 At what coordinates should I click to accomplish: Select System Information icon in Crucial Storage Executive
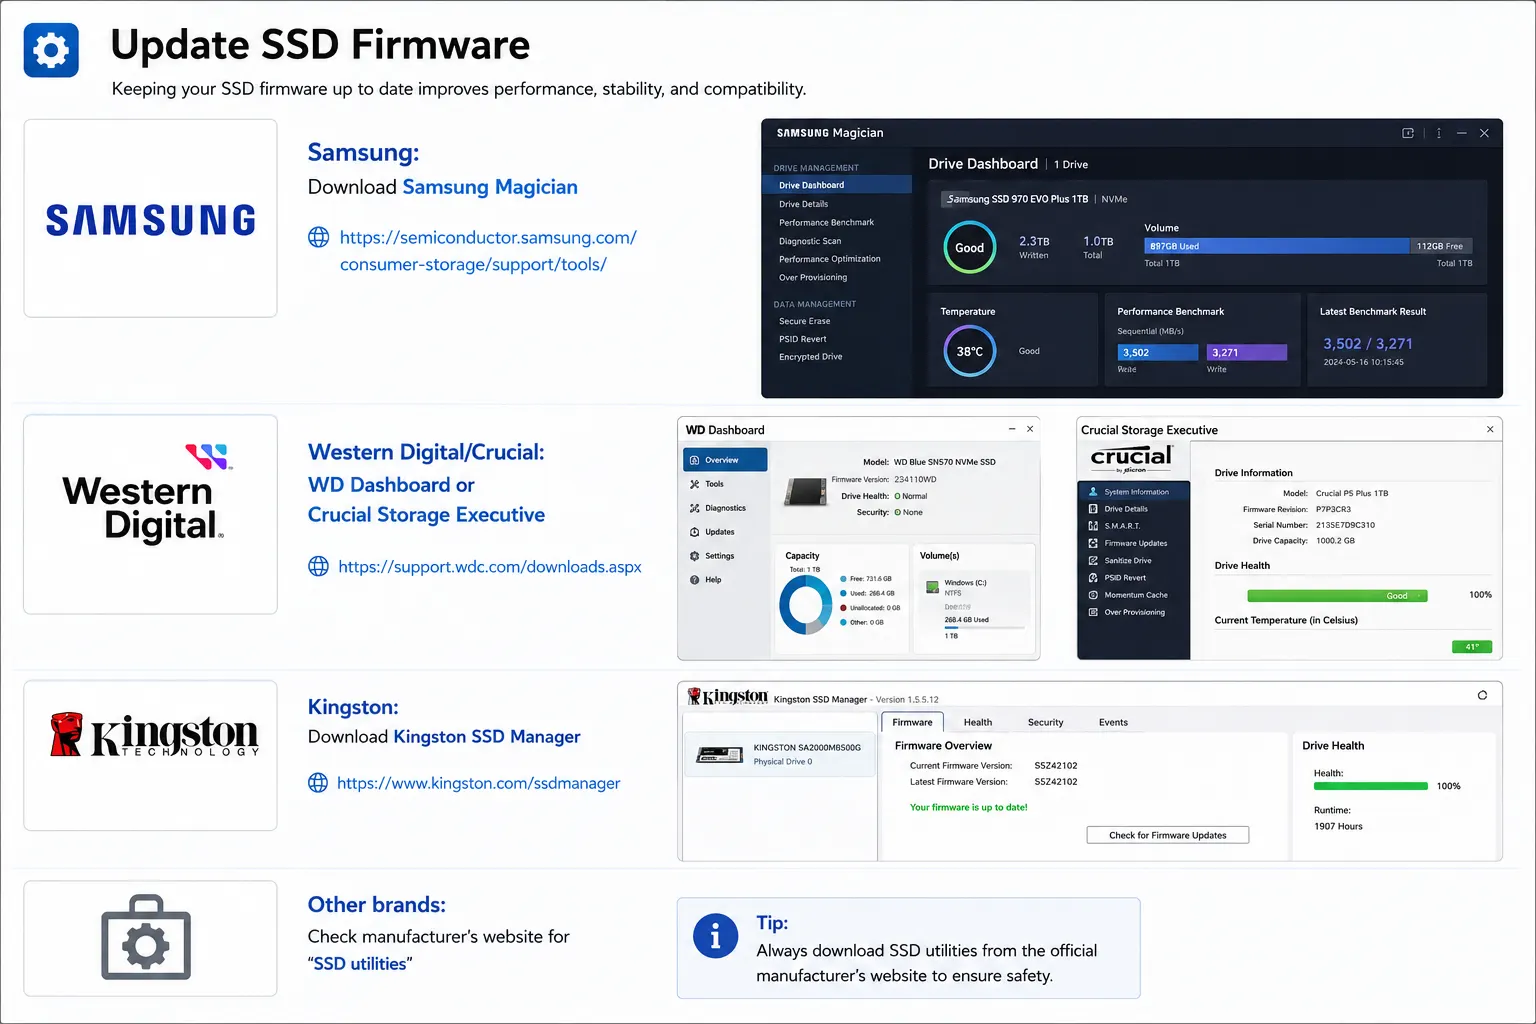[1093, 492]
